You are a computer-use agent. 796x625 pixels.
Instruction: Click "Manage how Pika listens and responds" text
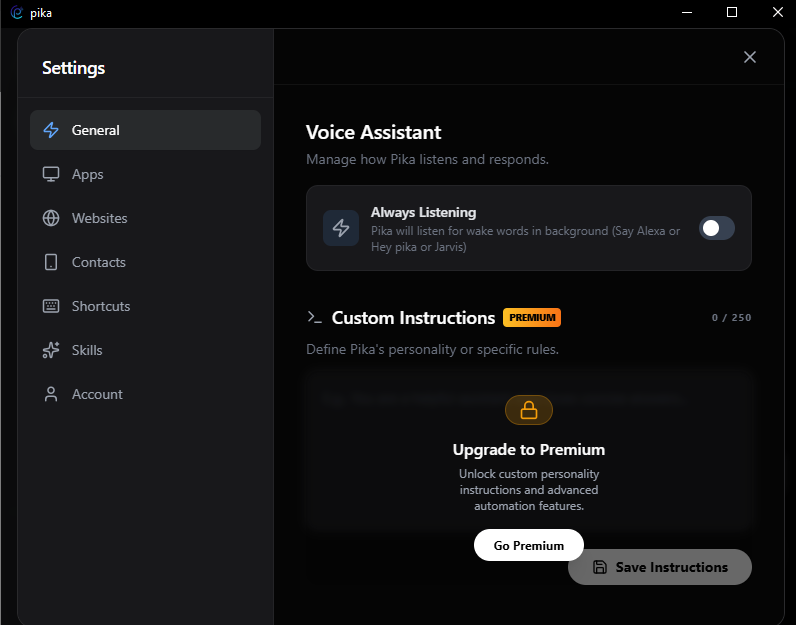click(427, 159)
